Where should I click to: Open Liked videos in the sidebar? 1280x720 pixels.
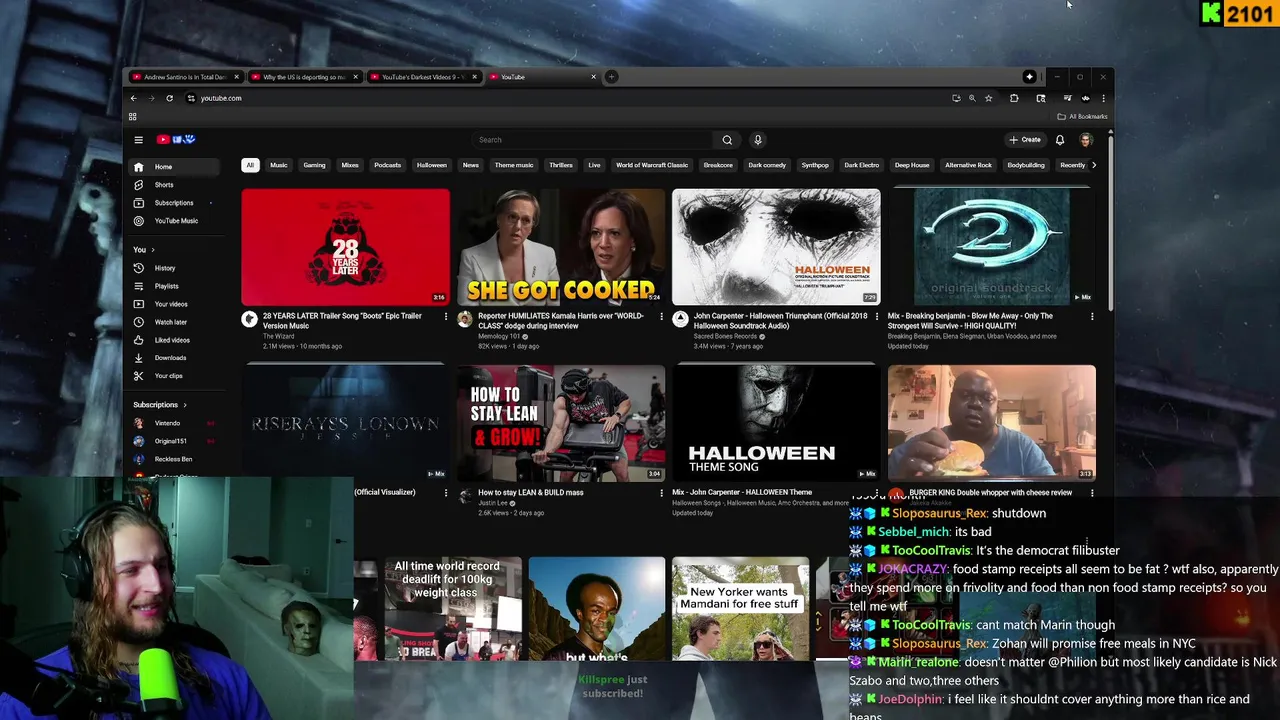173,340
